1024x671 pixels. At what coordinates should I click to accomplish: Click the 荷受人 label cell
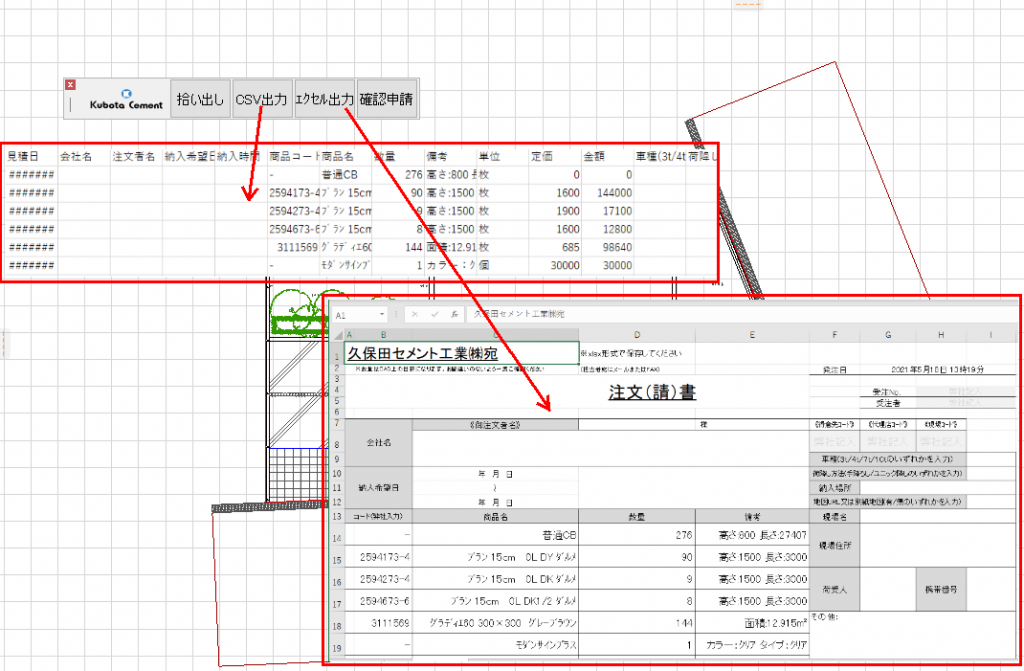835,589
